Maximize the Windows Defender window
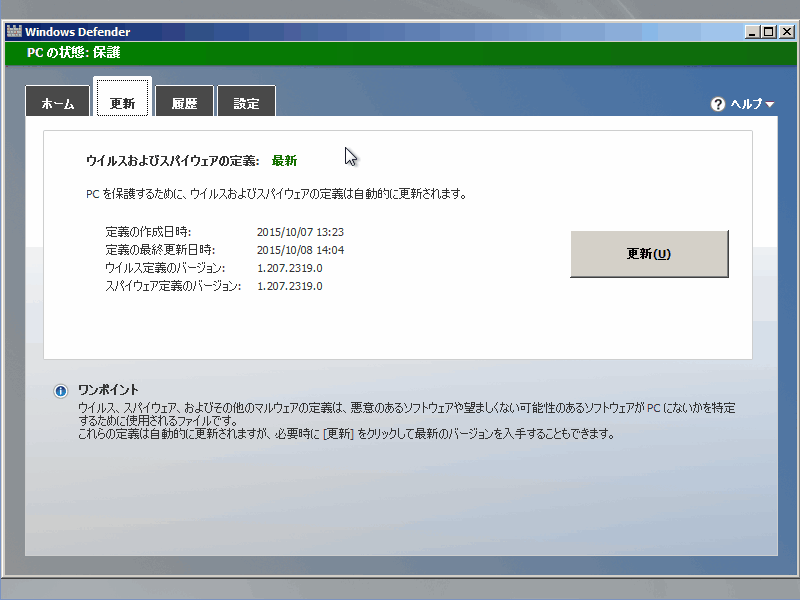The image size is (800, 600). [x=768, y=32]
